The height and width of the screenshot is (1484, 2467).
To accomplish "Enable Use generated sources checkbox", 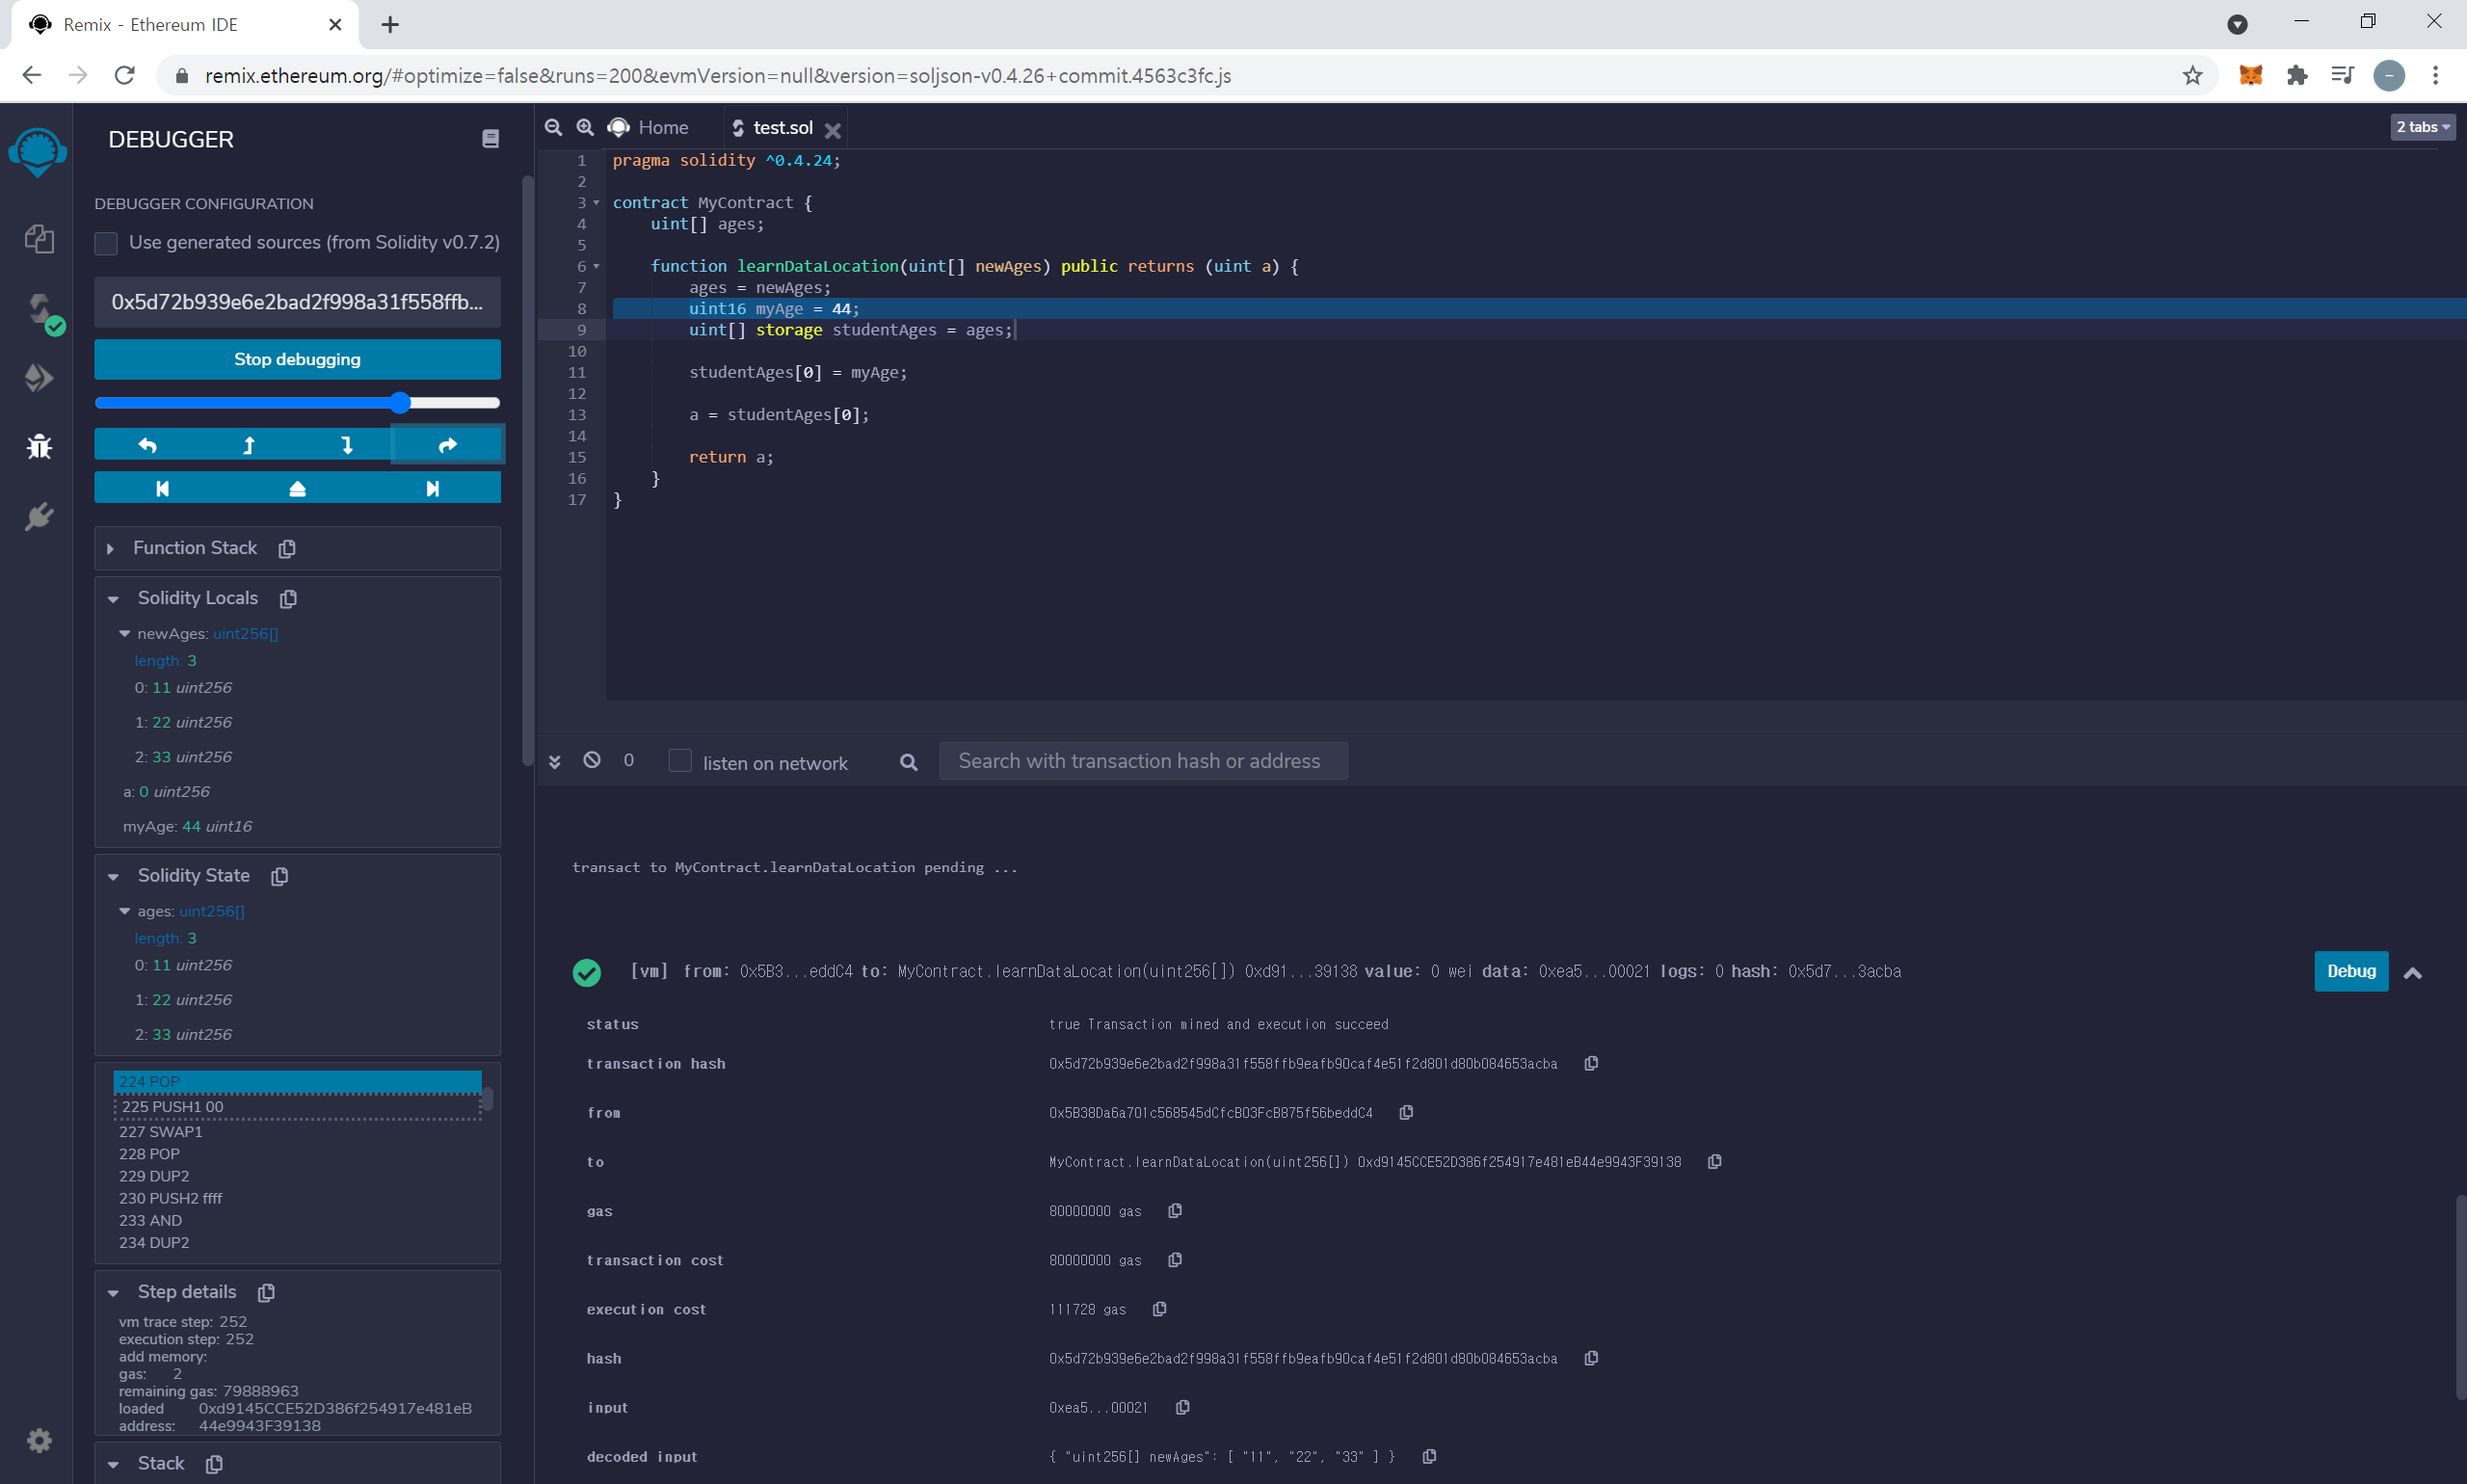I will pos(106,243).
